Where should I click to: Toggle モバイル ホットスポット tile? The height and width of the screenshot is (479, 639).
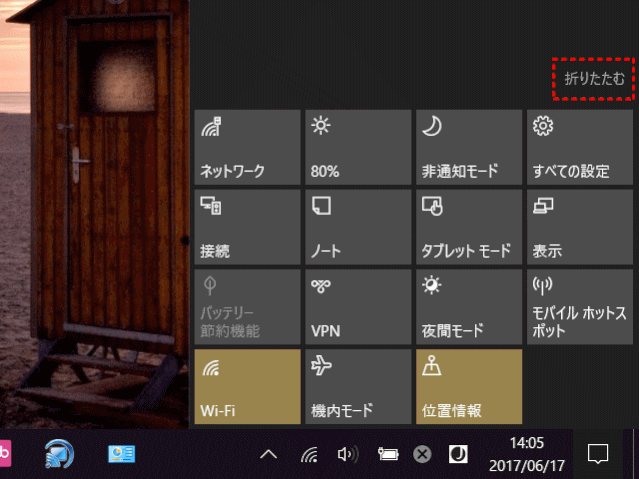click(x=580, y=307)
